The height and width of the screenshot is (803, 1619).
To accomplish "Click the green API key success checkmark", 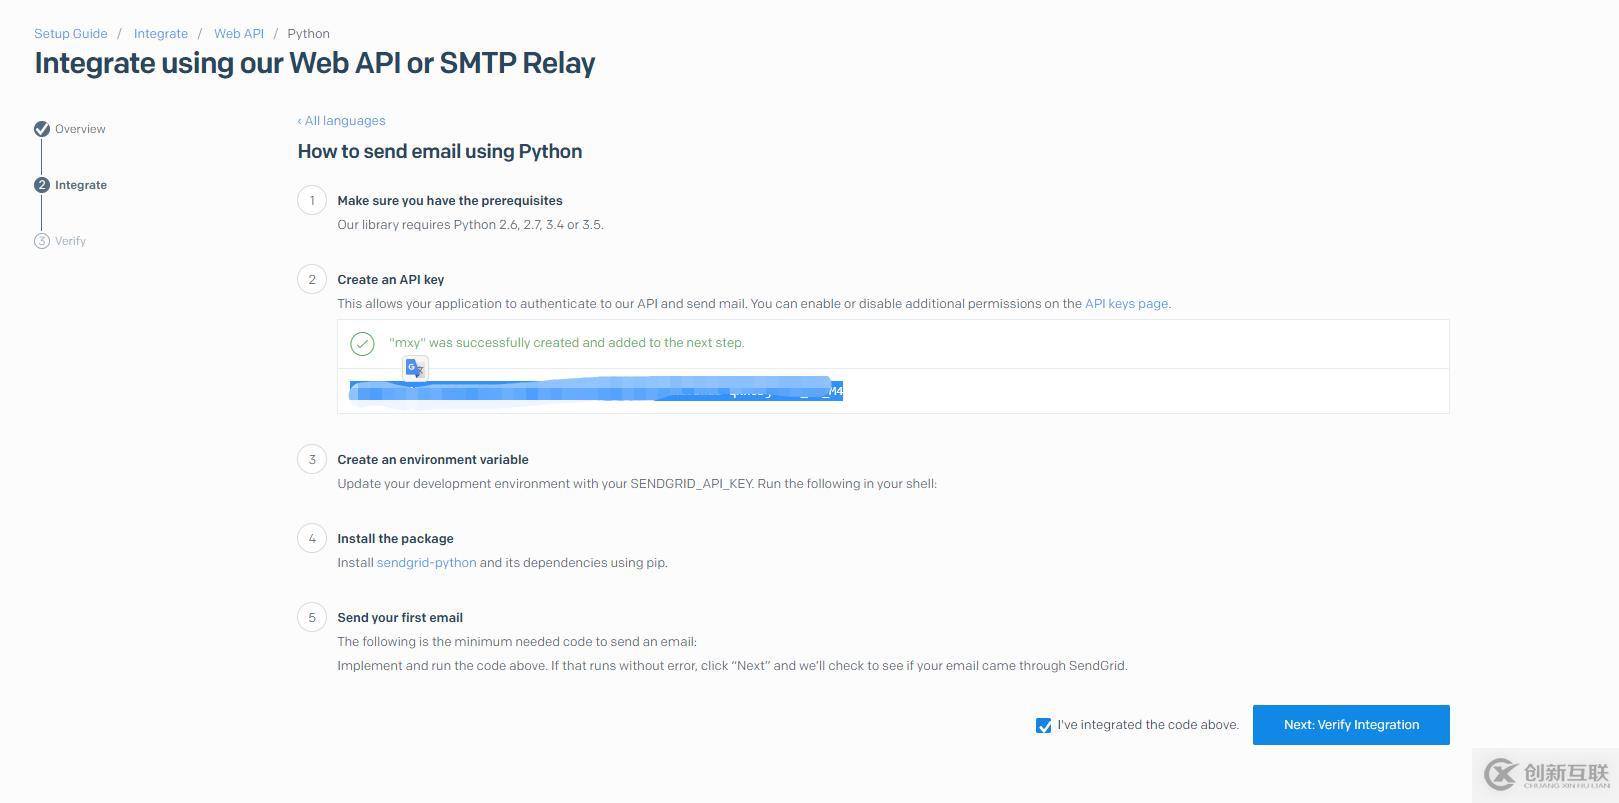I will coord(362,344).
